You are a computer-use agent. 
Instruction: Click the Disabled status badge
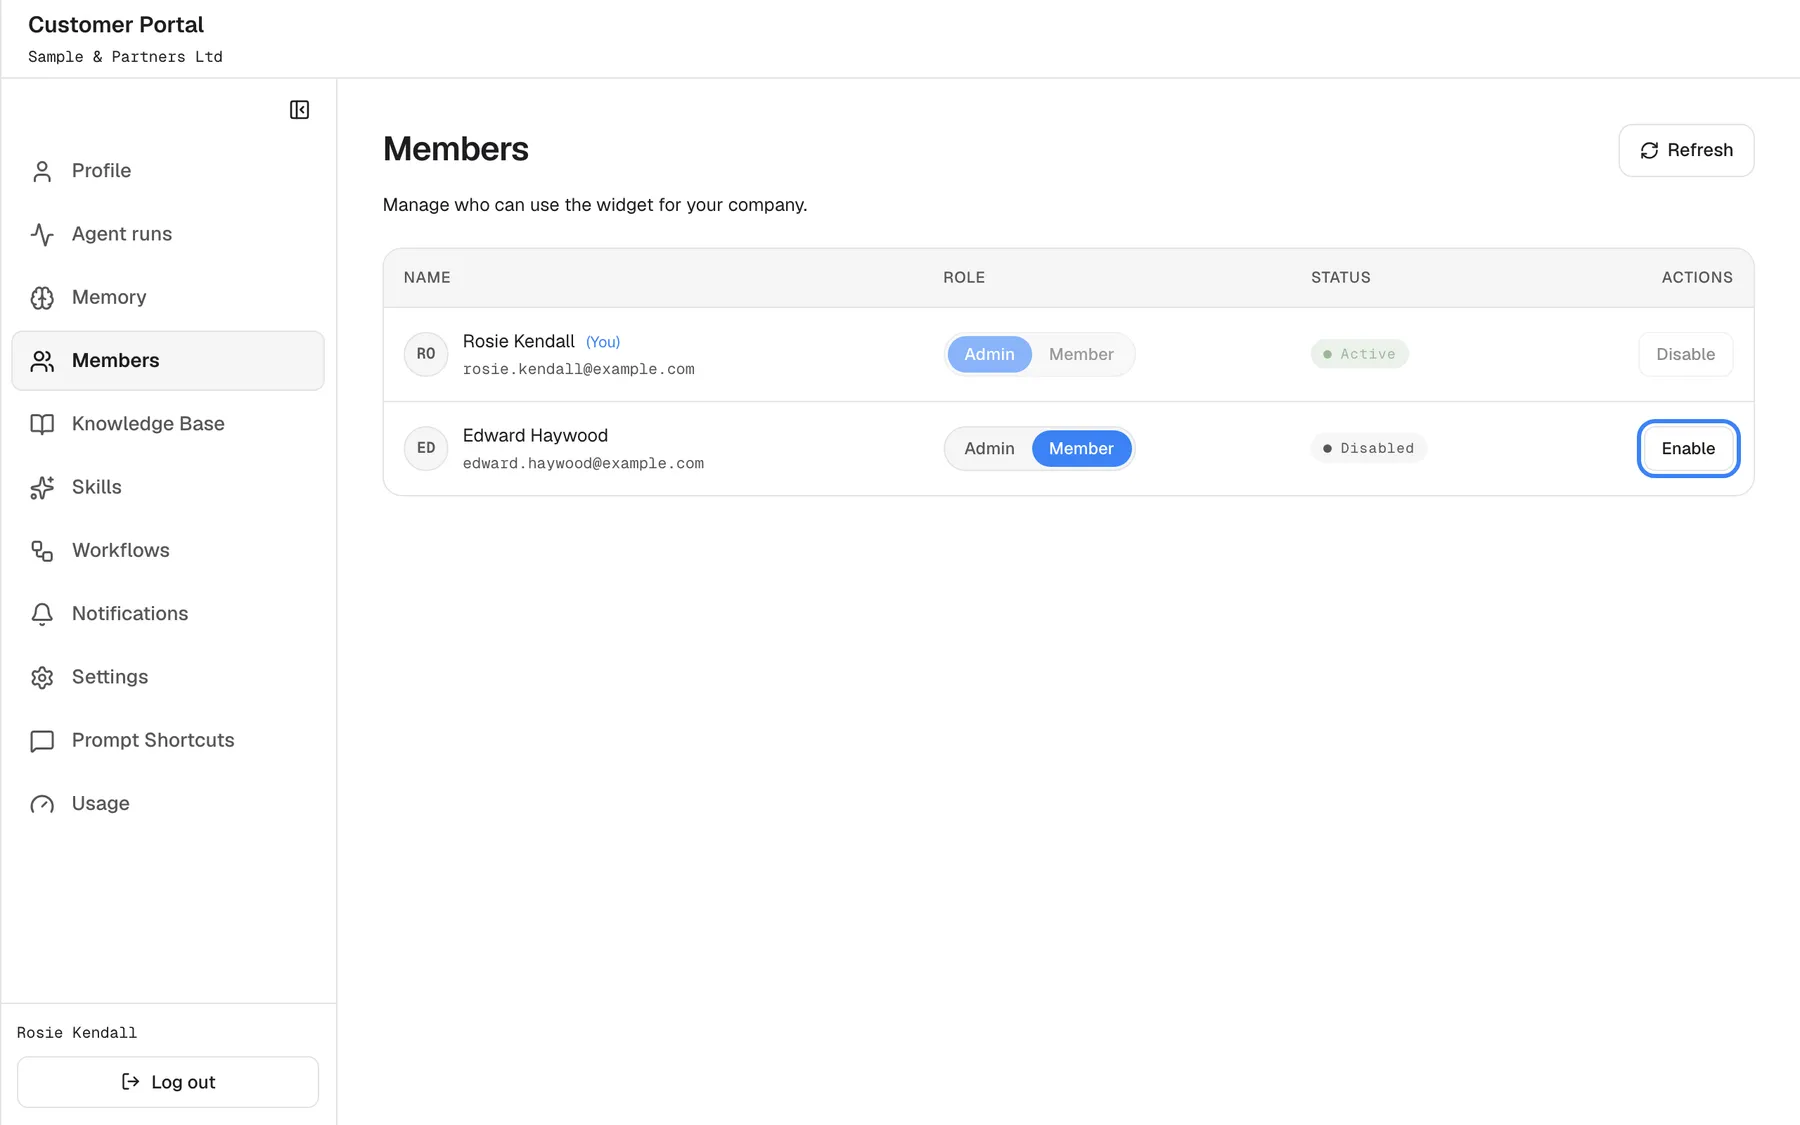(1368, 448)
